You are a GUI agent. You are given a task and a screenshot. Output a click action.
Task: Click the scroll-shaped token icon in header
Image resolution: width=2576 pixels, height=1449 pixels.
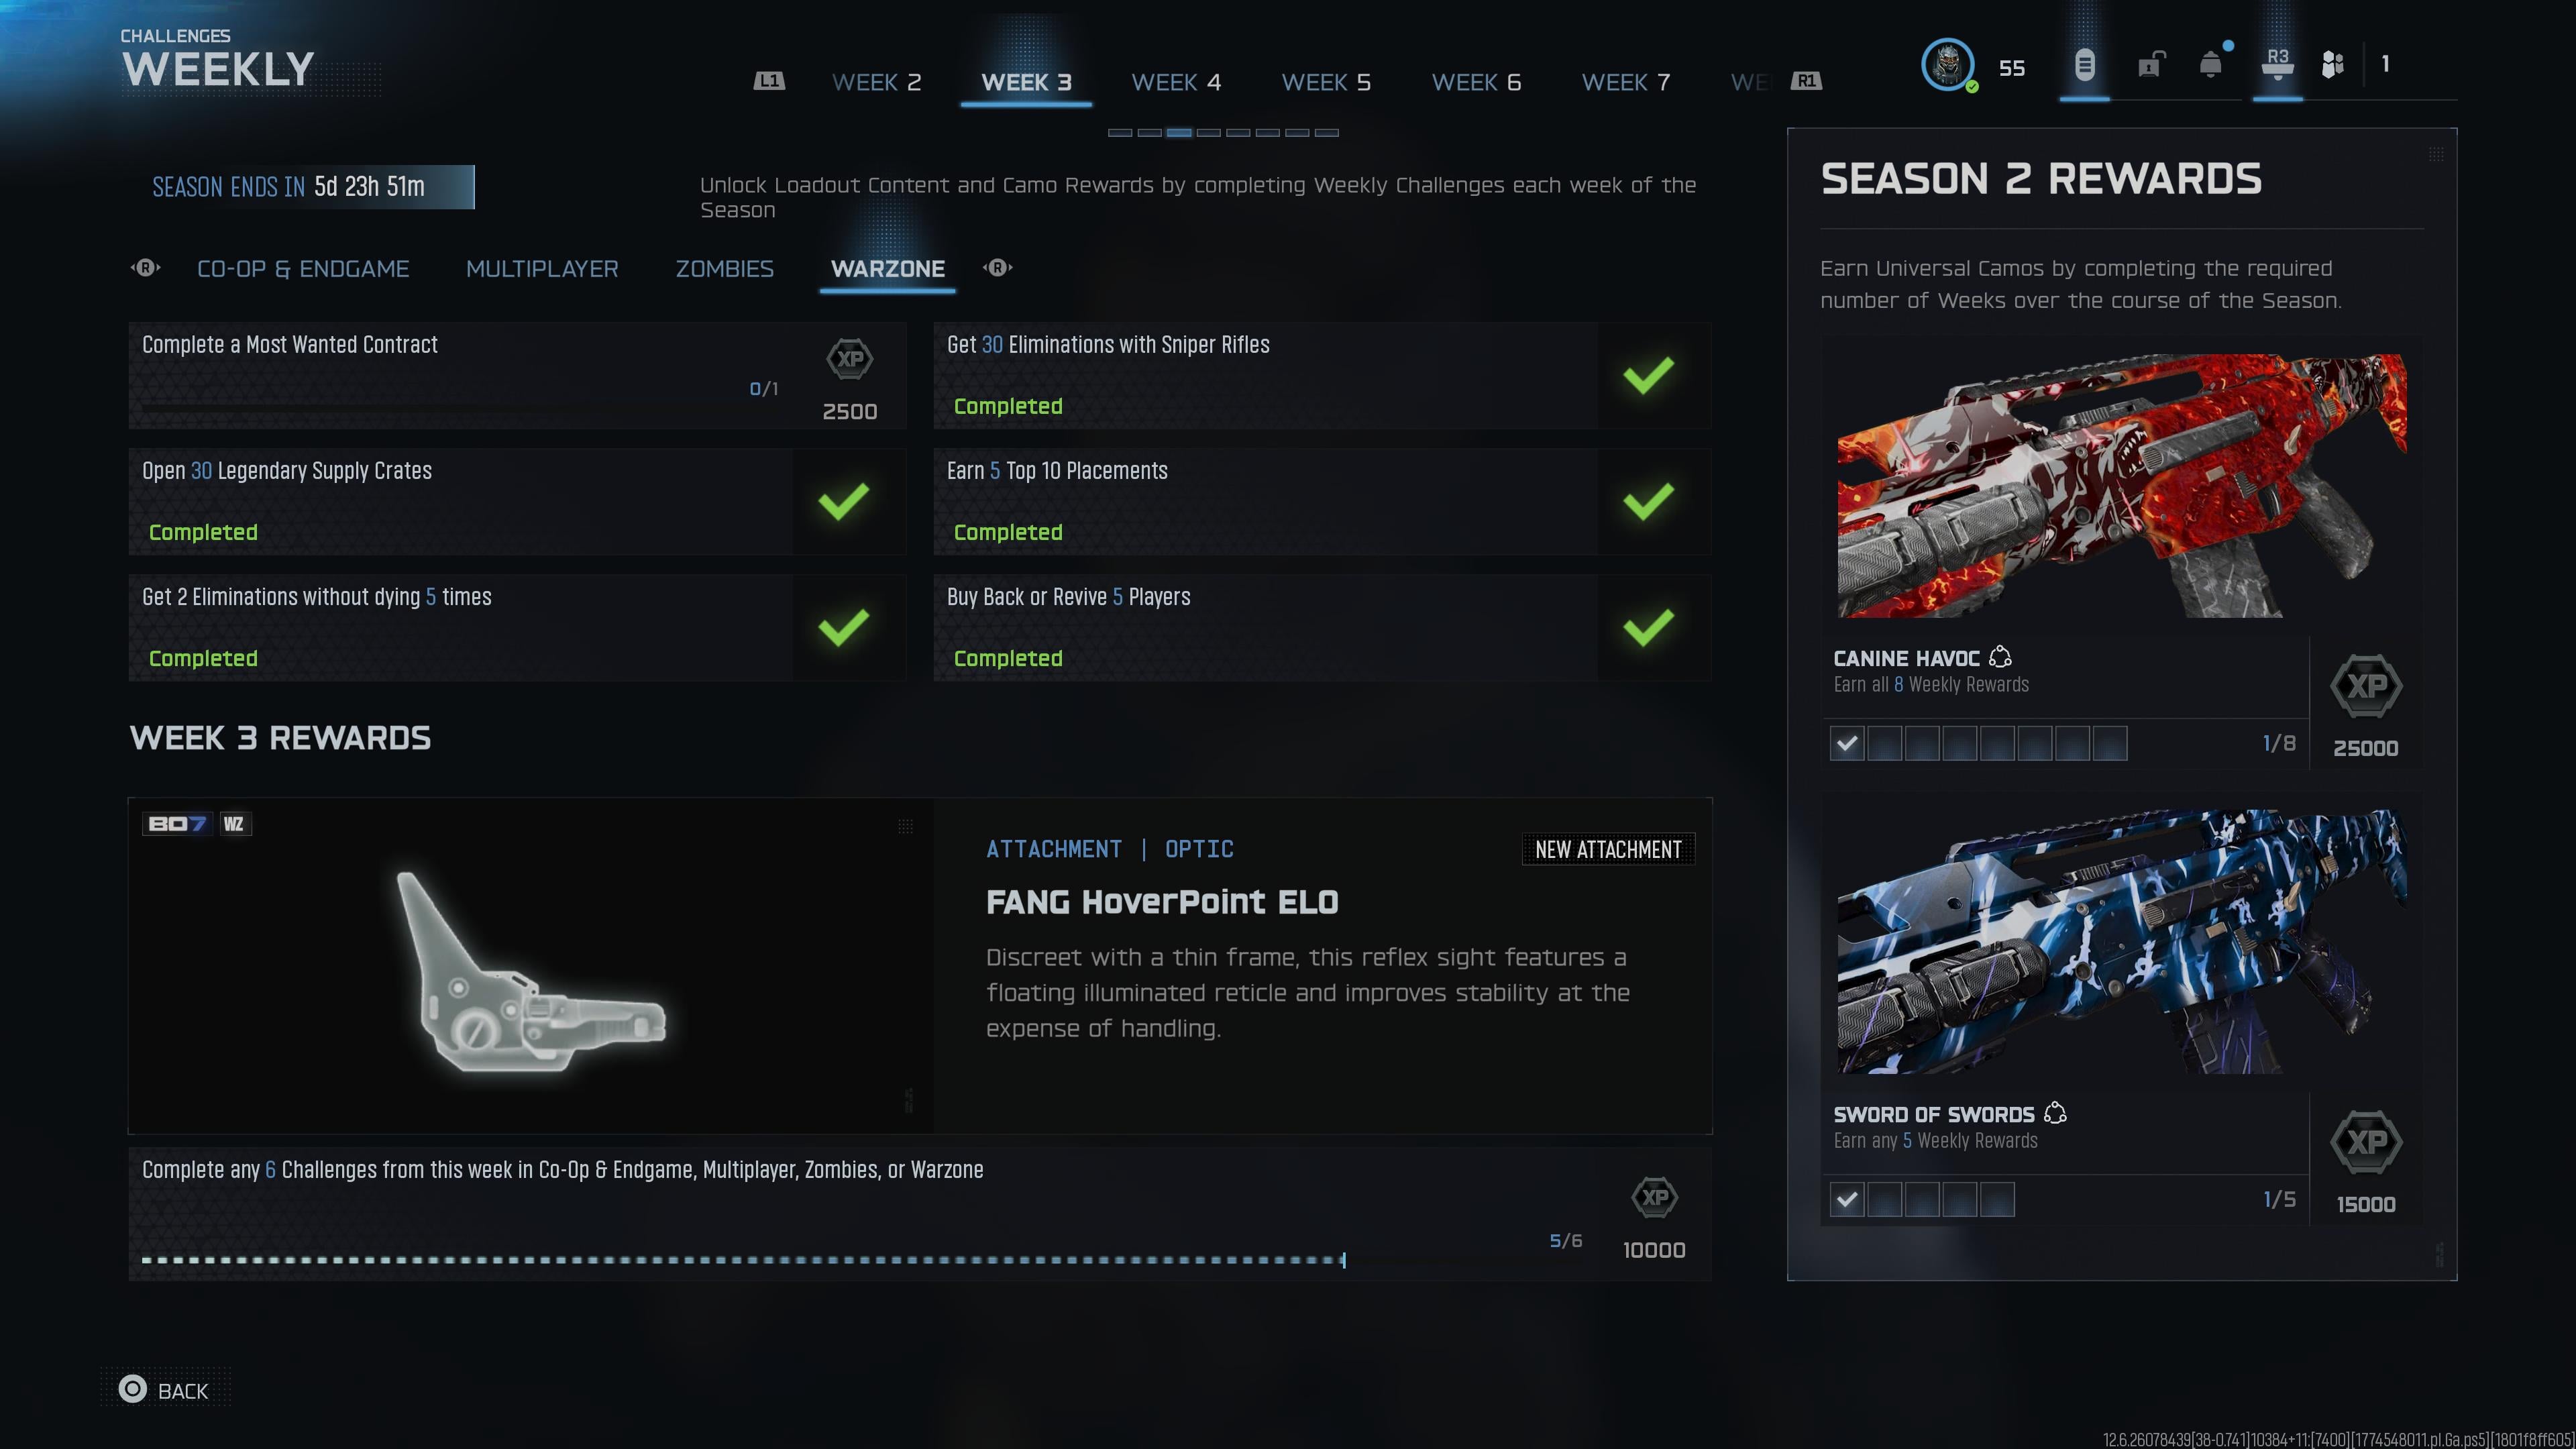pos(2084,65)
